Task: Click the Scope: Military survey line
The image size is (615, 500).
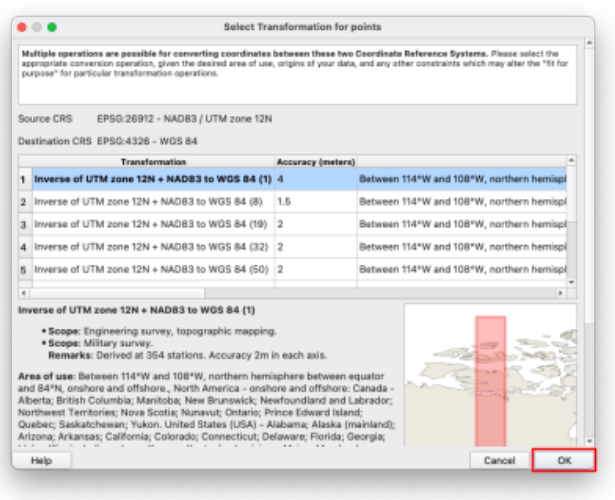Action: (100, 343)
